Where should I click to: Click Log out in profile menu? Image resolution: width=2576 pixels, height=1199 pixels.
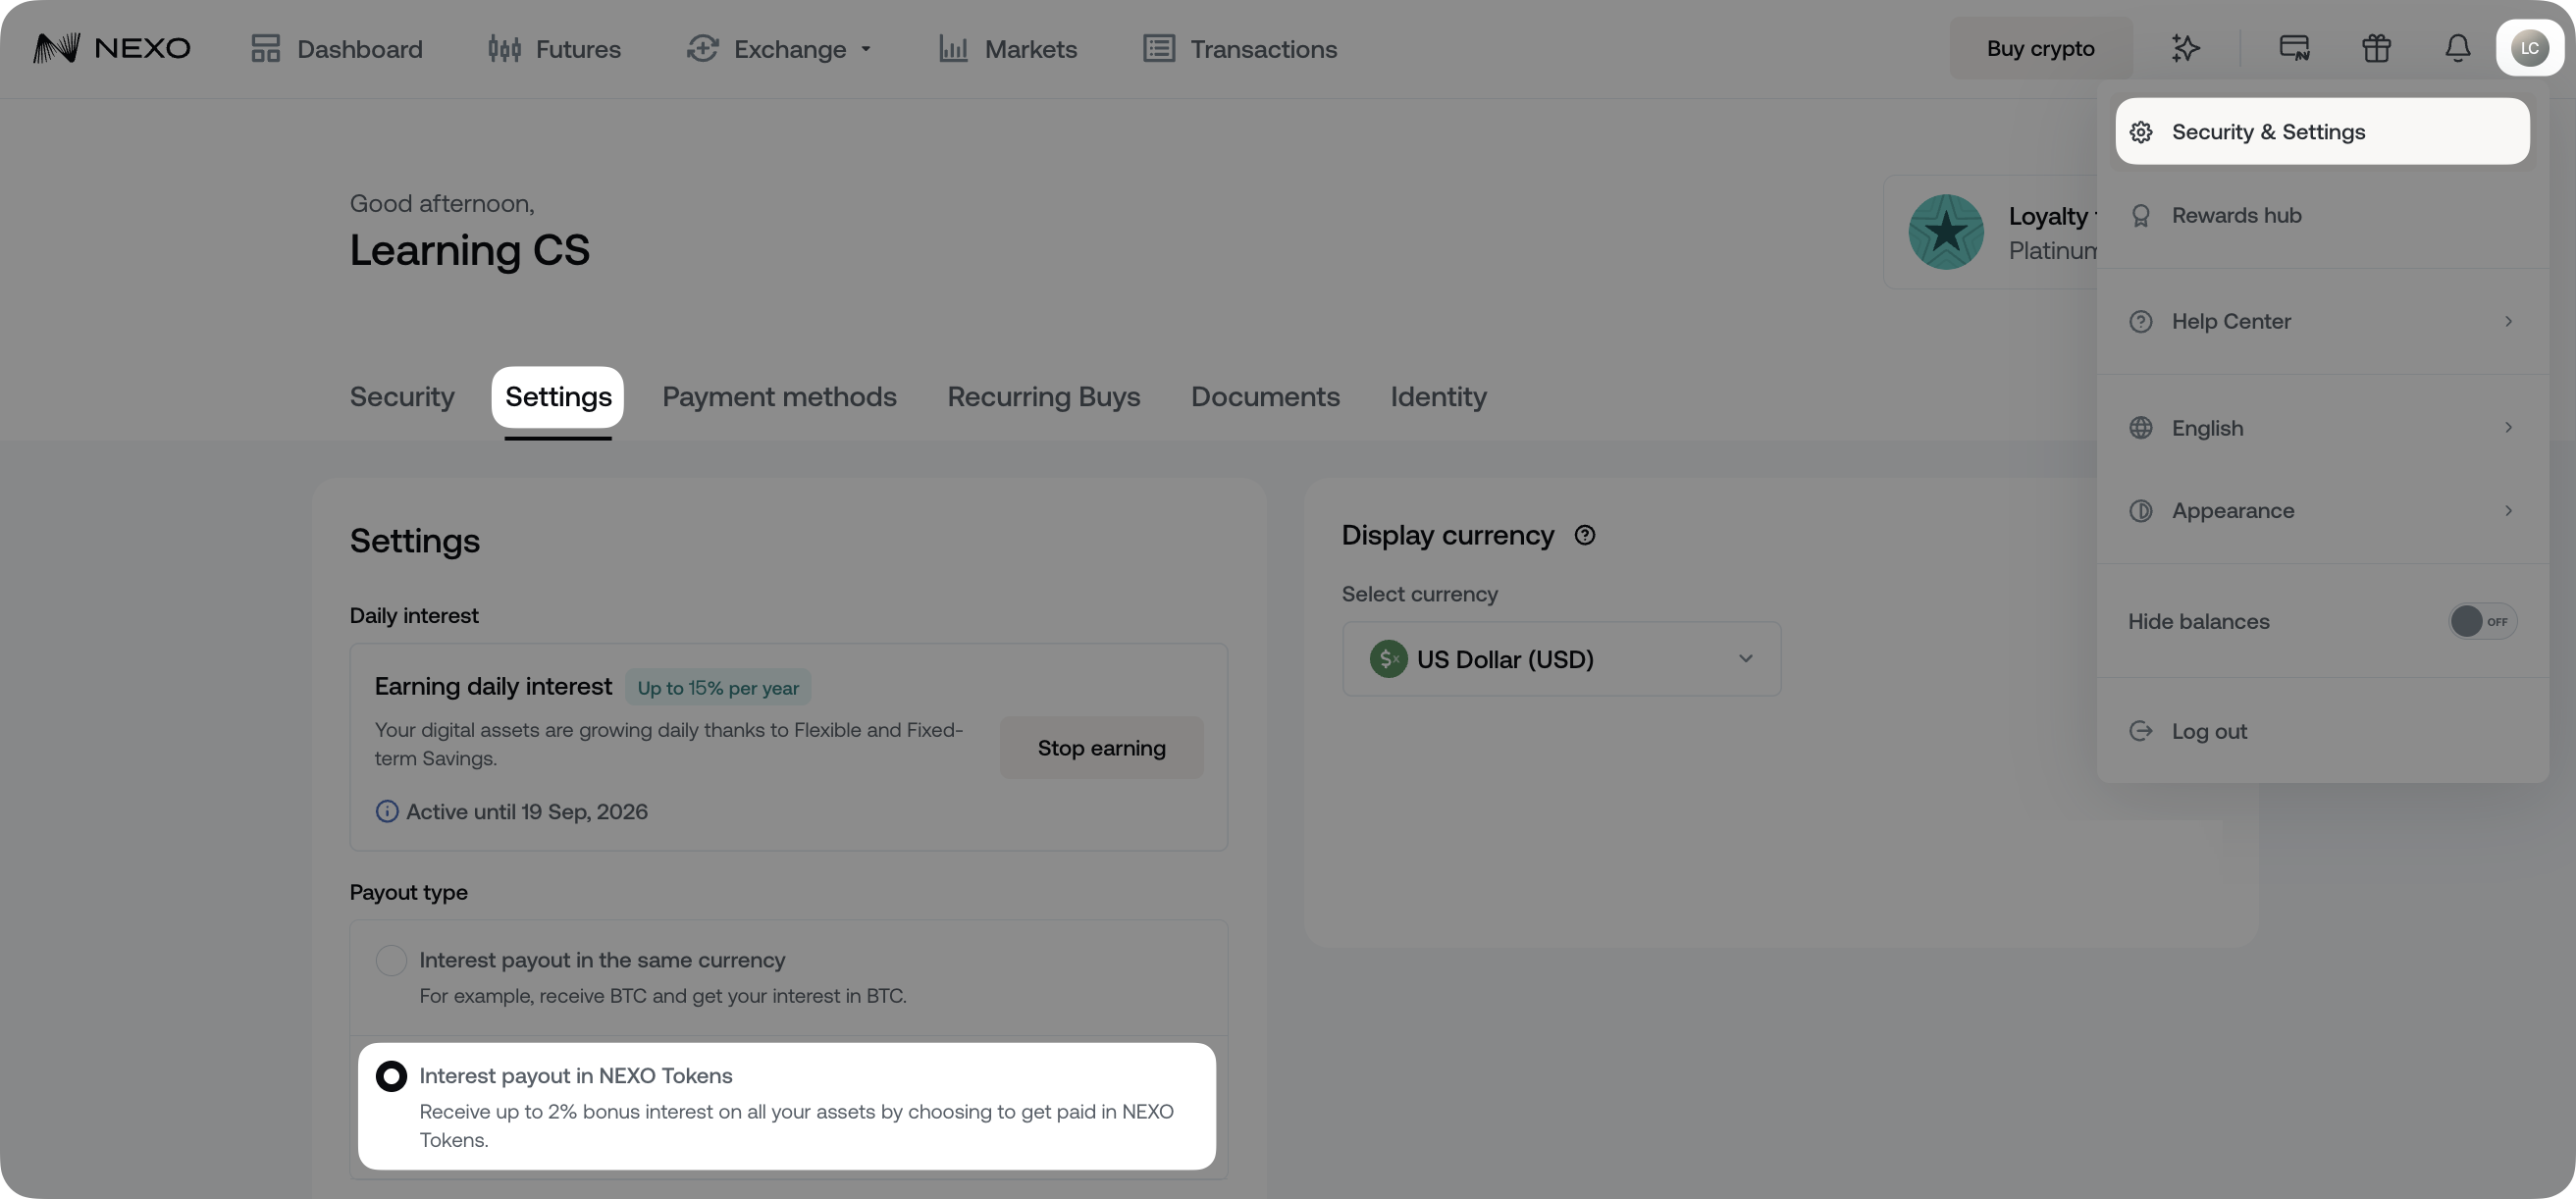pos(2208,731)
